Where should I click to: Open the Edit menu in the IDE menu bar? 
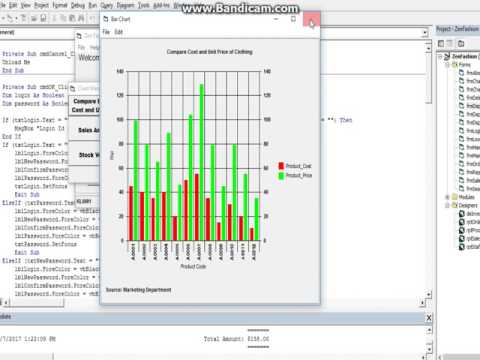click(x=13, y=5)
